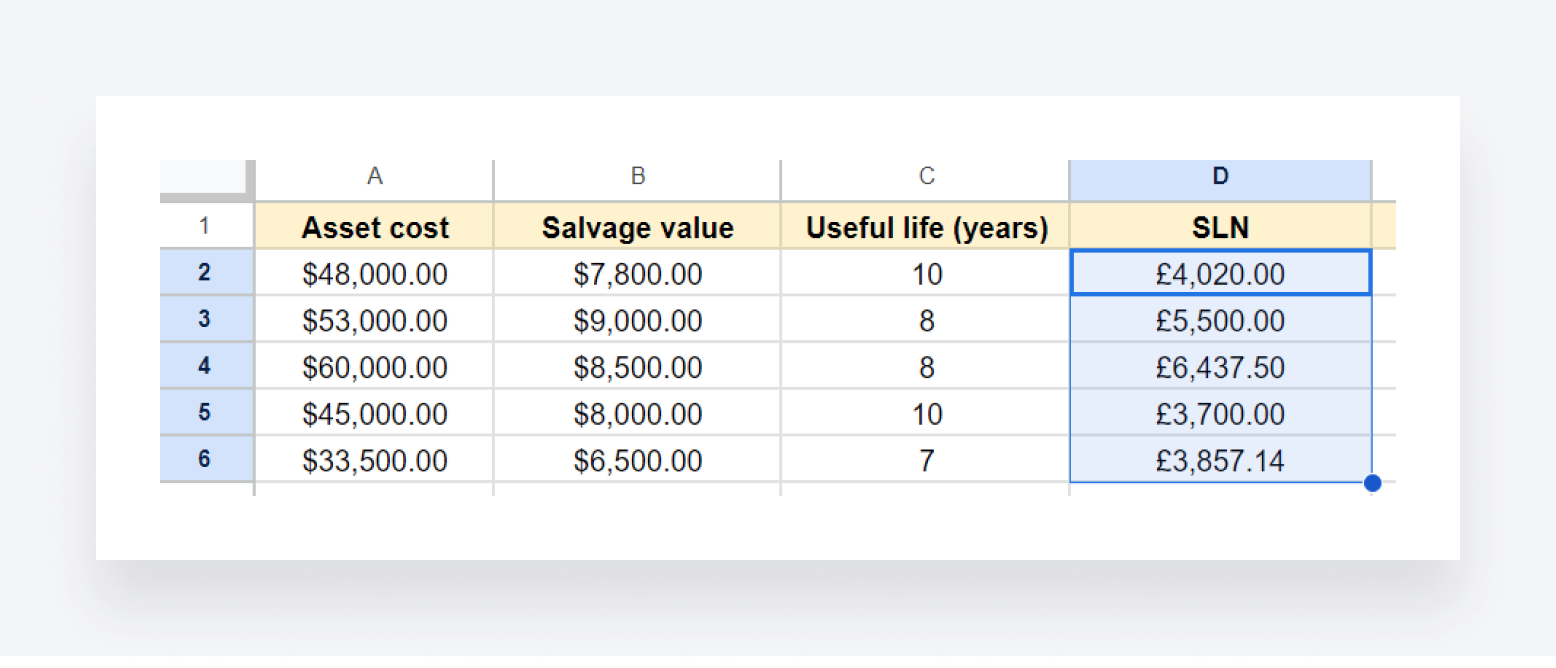Click the select-all corner box
Viewport: 1556px width, 668px height.
point(205,176)
